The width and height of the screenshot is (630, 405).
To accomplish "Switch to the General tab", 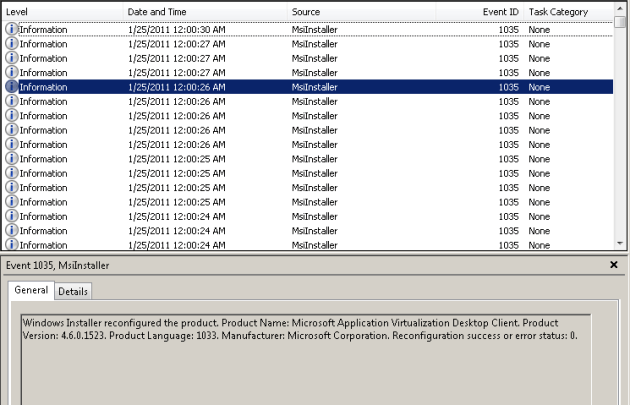I will (x=31, y=290).
